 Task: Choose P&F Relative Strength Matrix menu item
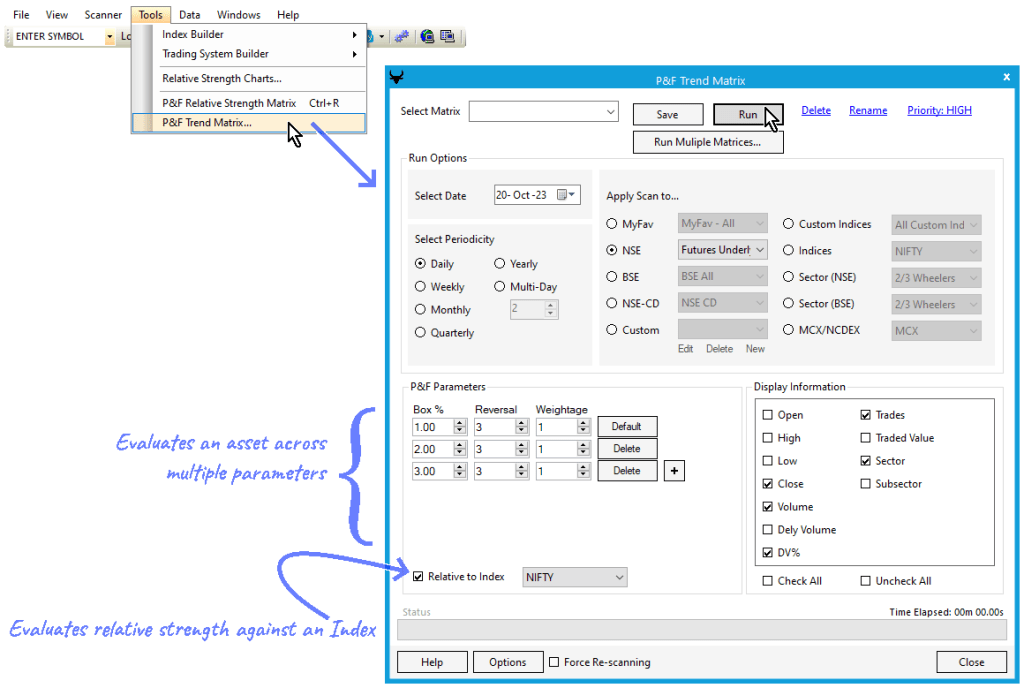pyautogui.click(x=229, y=103)
